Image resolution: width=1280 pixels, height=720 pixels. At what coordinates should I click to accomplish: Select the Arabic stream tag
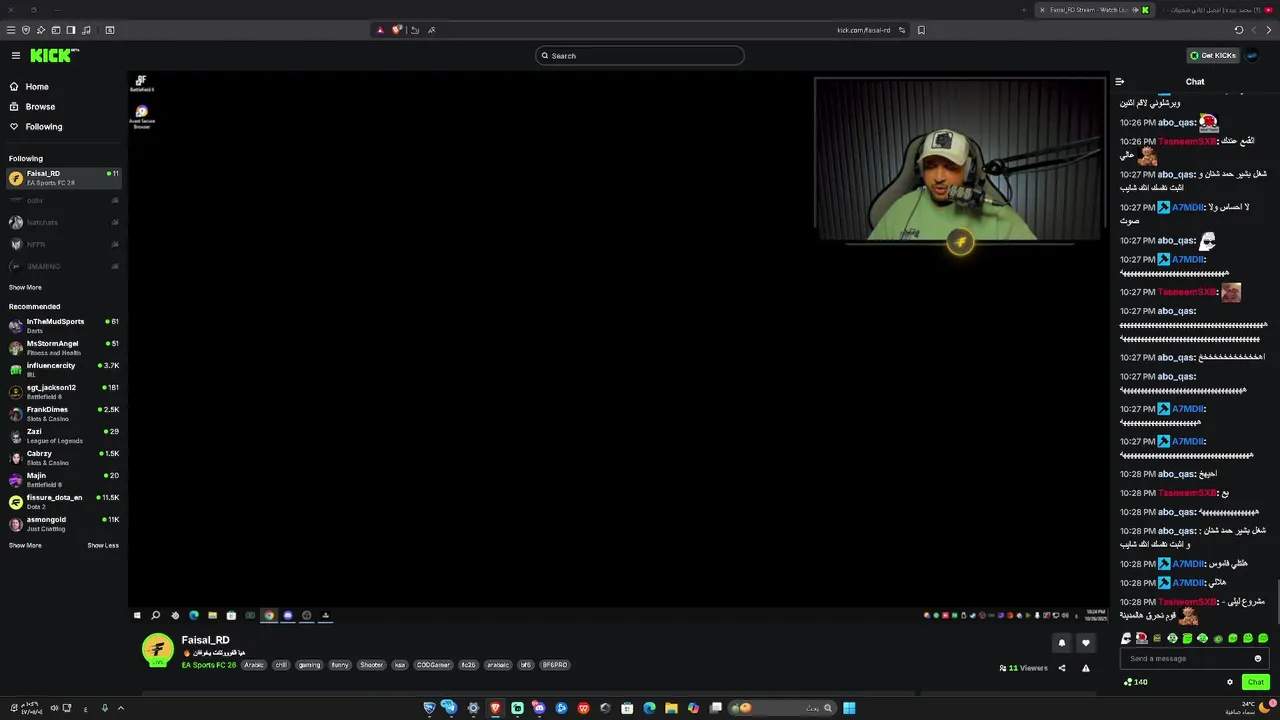(x=254, y=665)
